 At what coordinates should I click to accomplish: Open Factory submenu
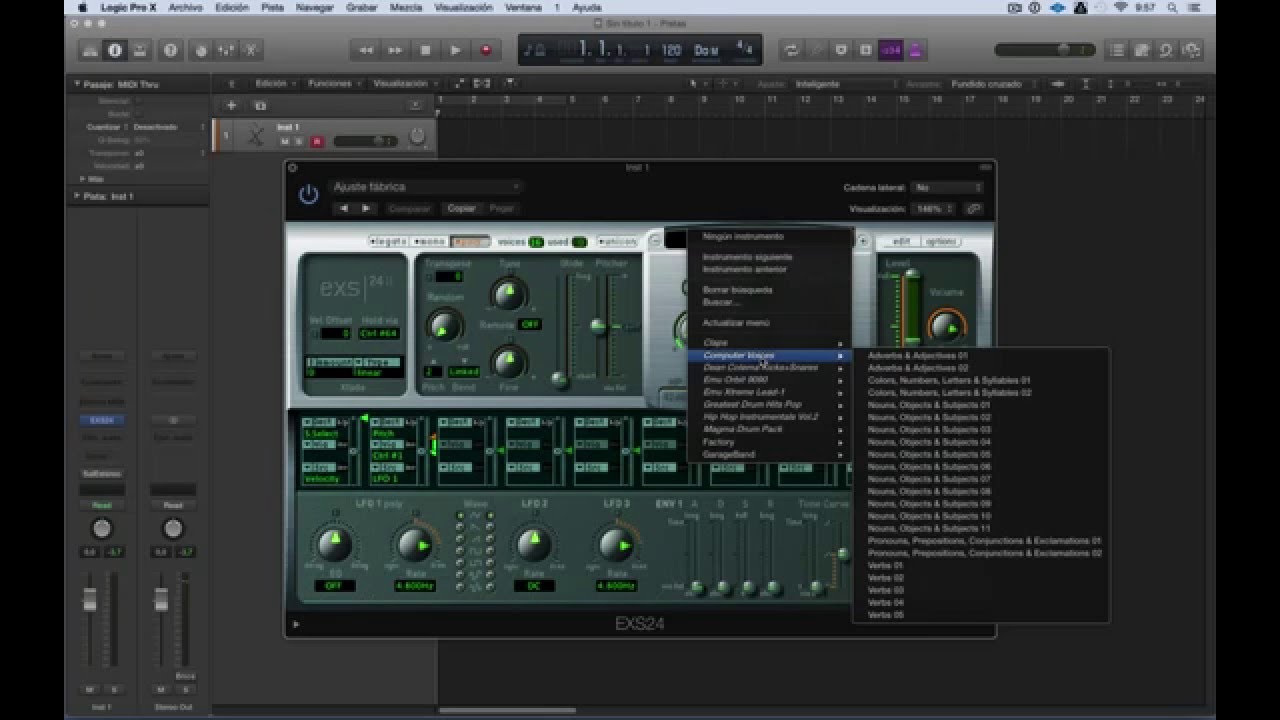click(770, 442)
